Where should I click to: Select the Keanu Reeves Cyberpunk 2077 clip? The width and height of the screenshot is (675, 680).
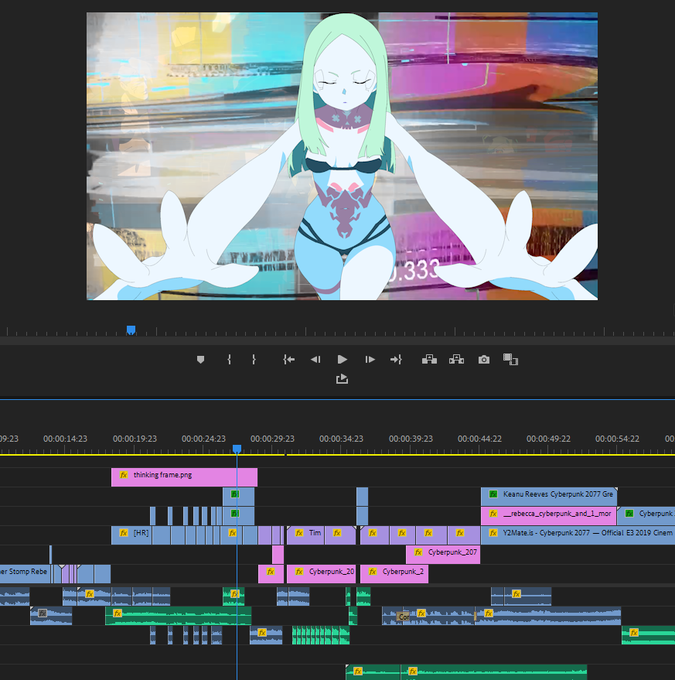pyautogui.click(x=549, y=496)
